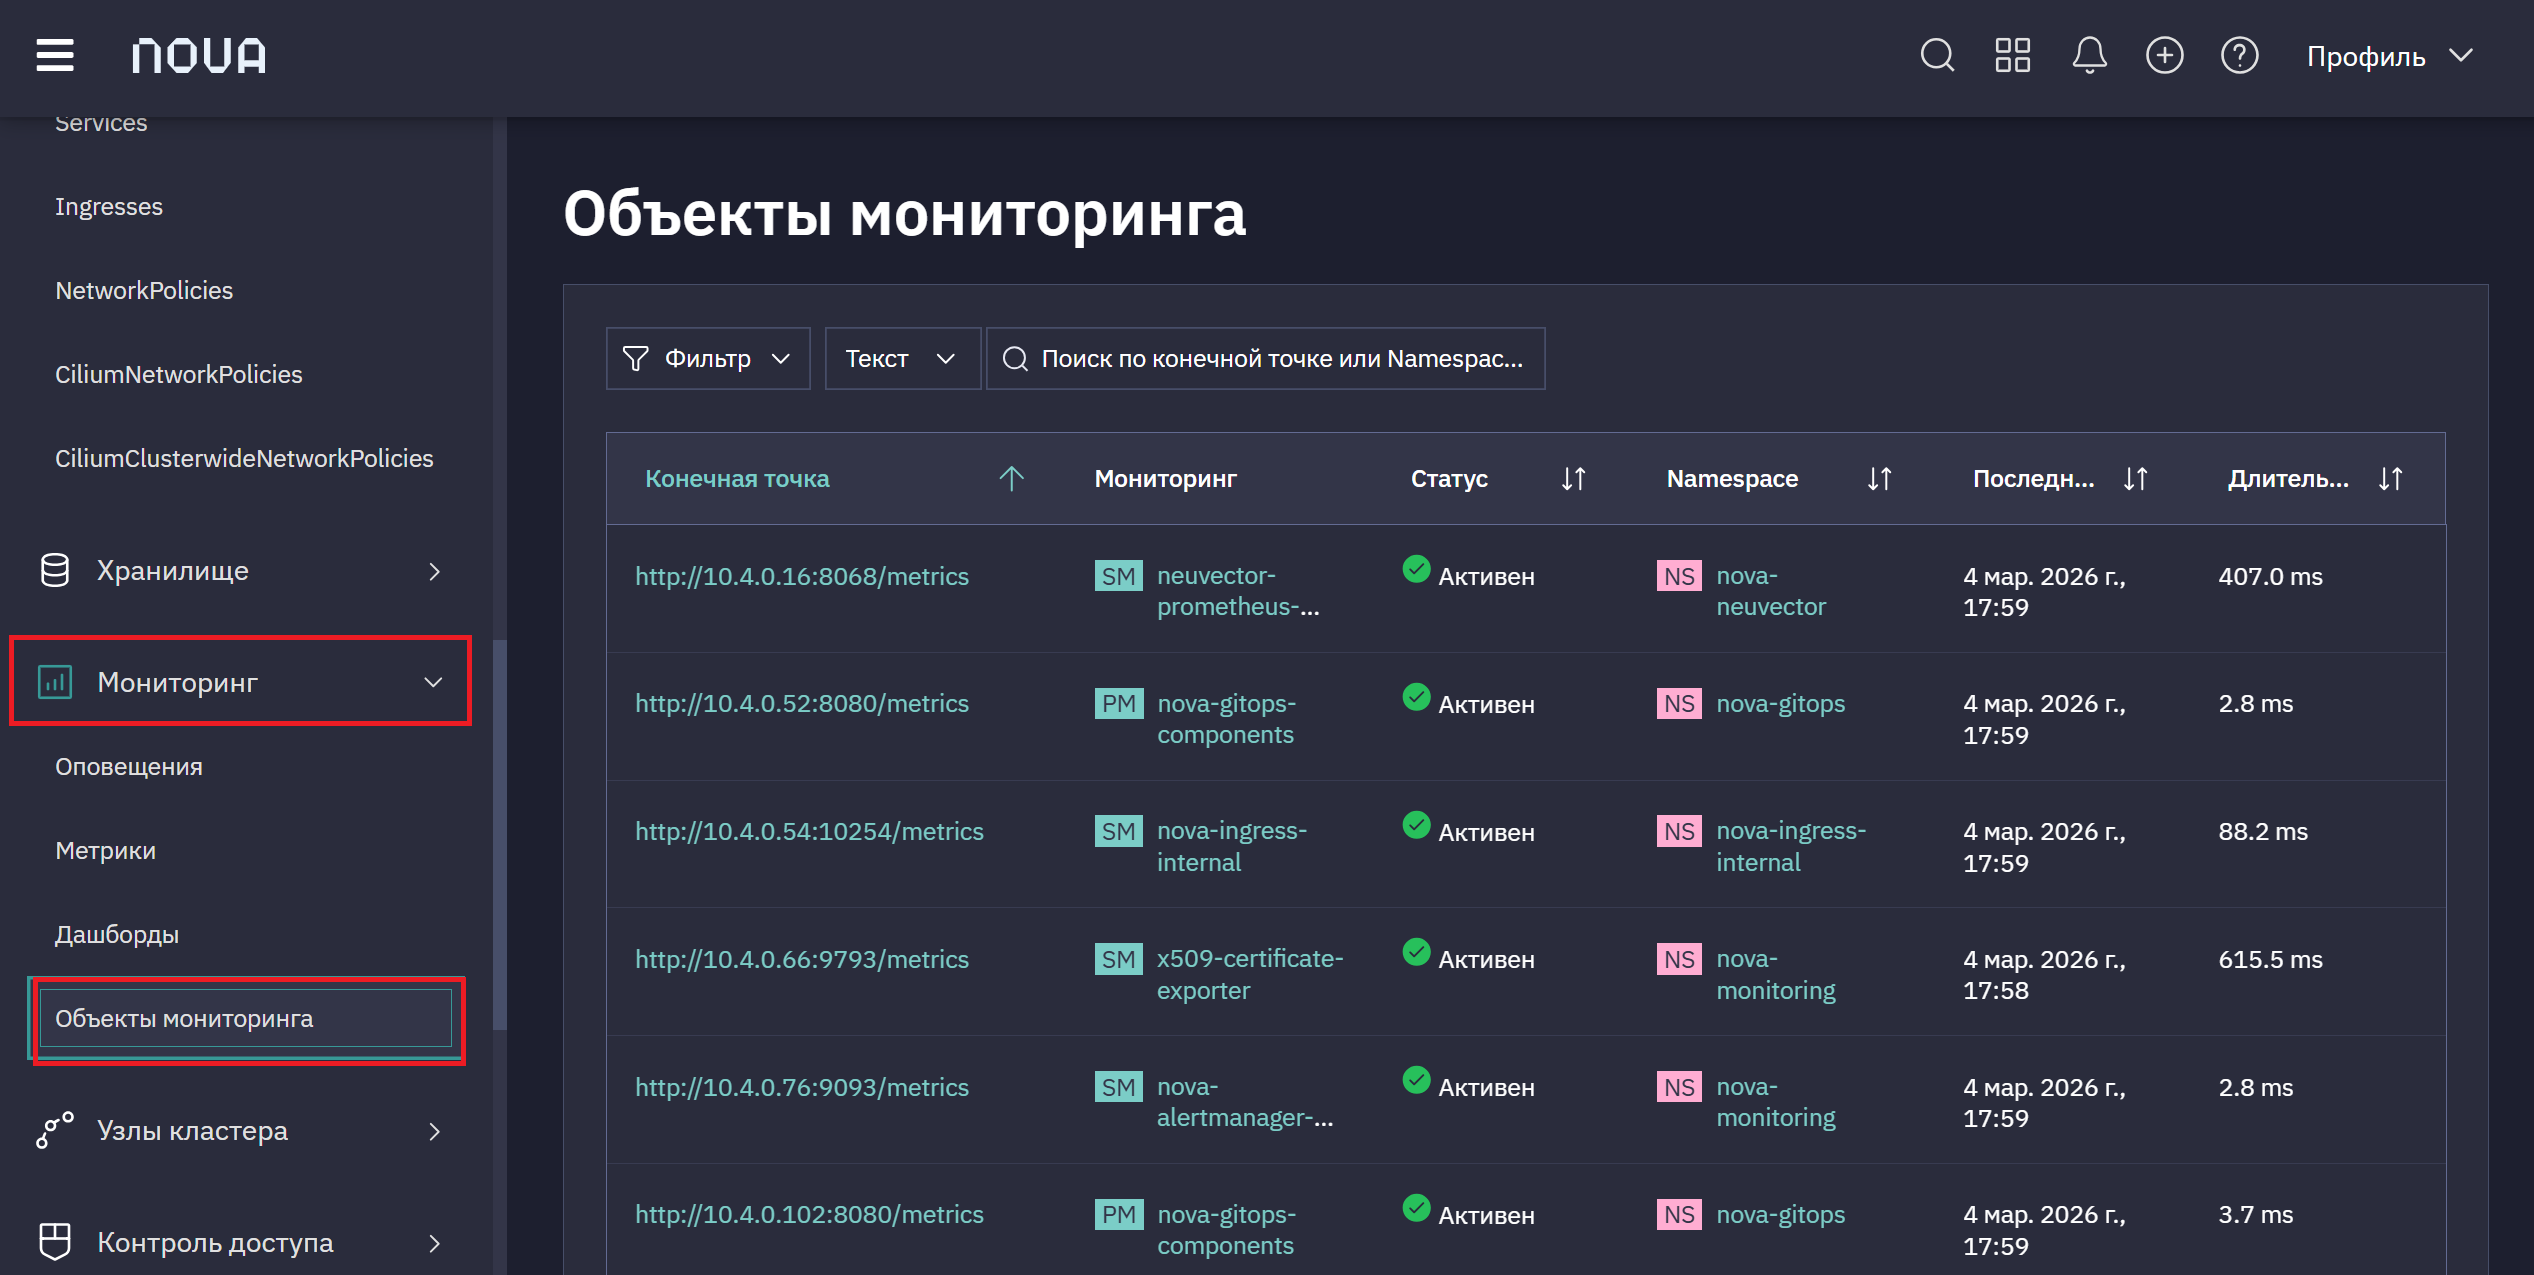The image size is (2534, 1275).
Task: Open neuvector-prometheus monitor link
Action: click(1238, 591)
